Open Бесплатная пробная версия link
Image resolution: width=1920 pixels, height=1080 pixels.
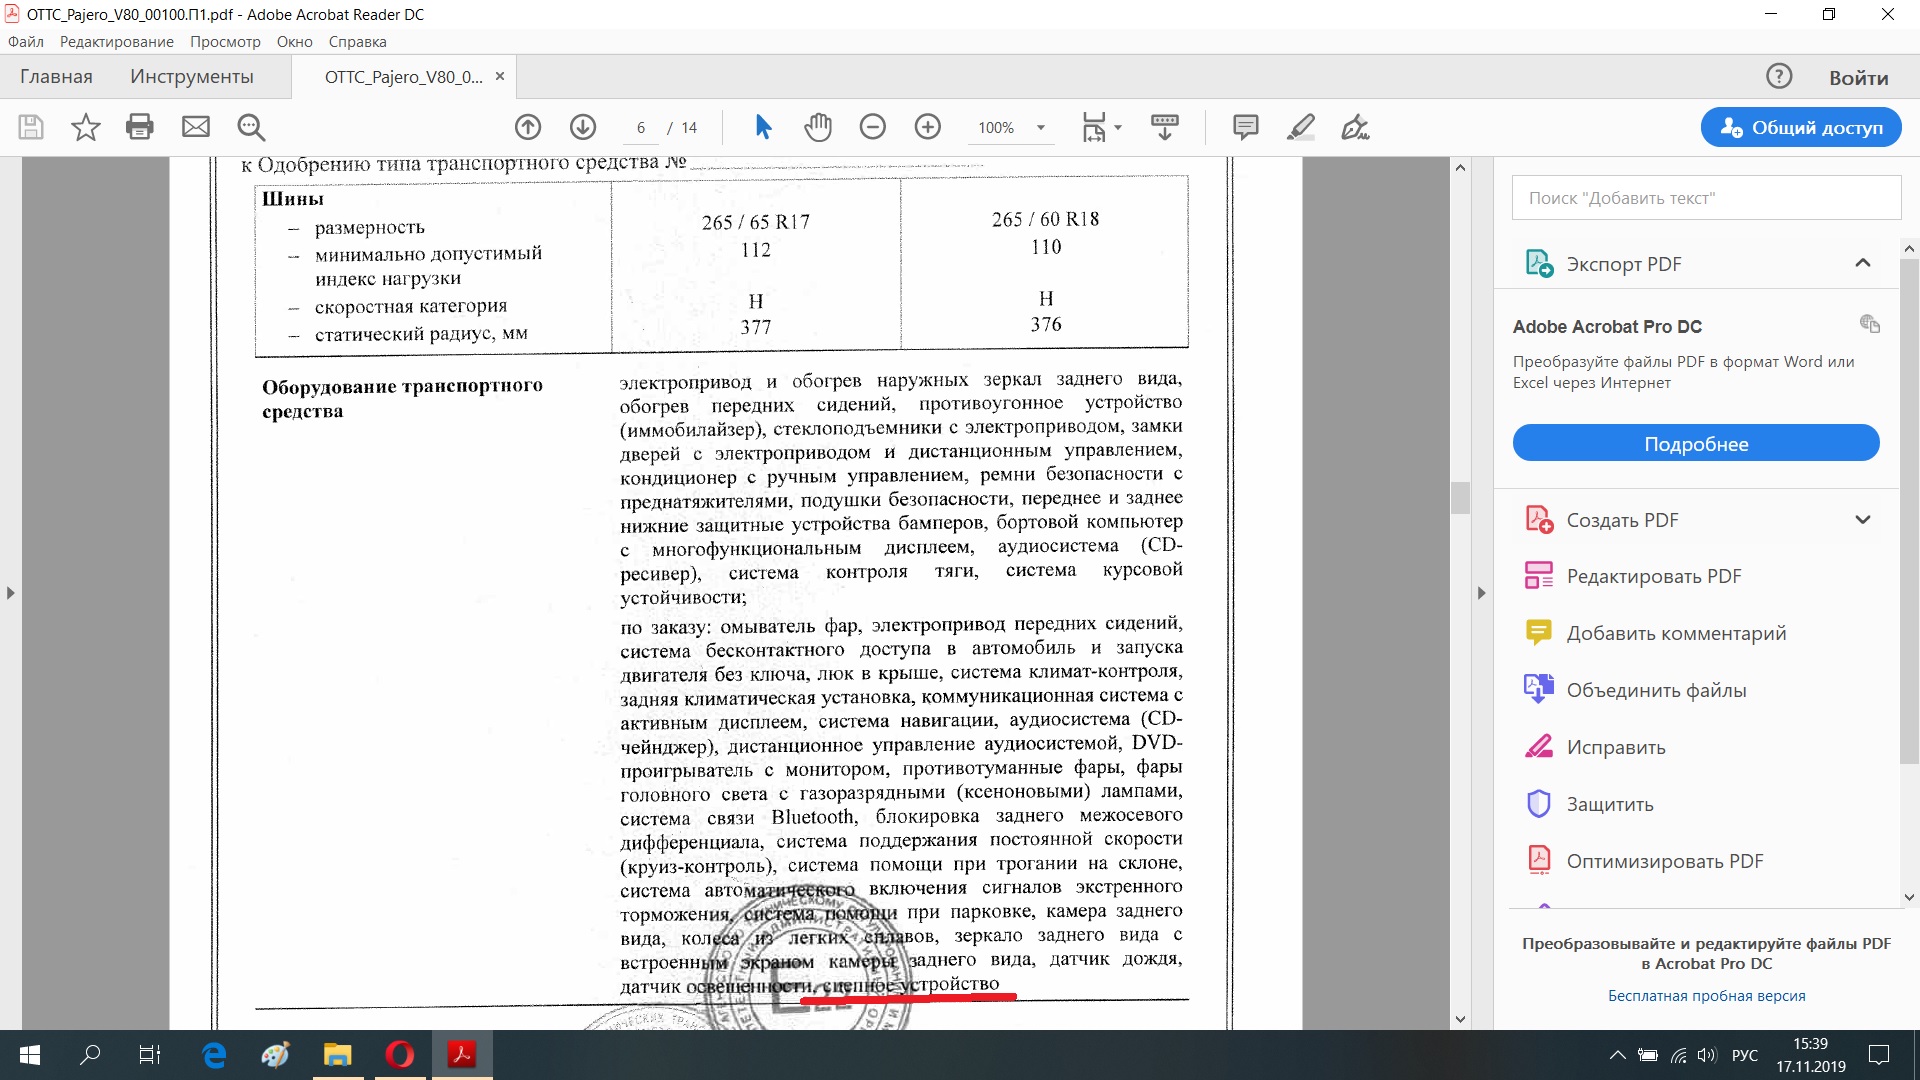tap(1706, 996)
